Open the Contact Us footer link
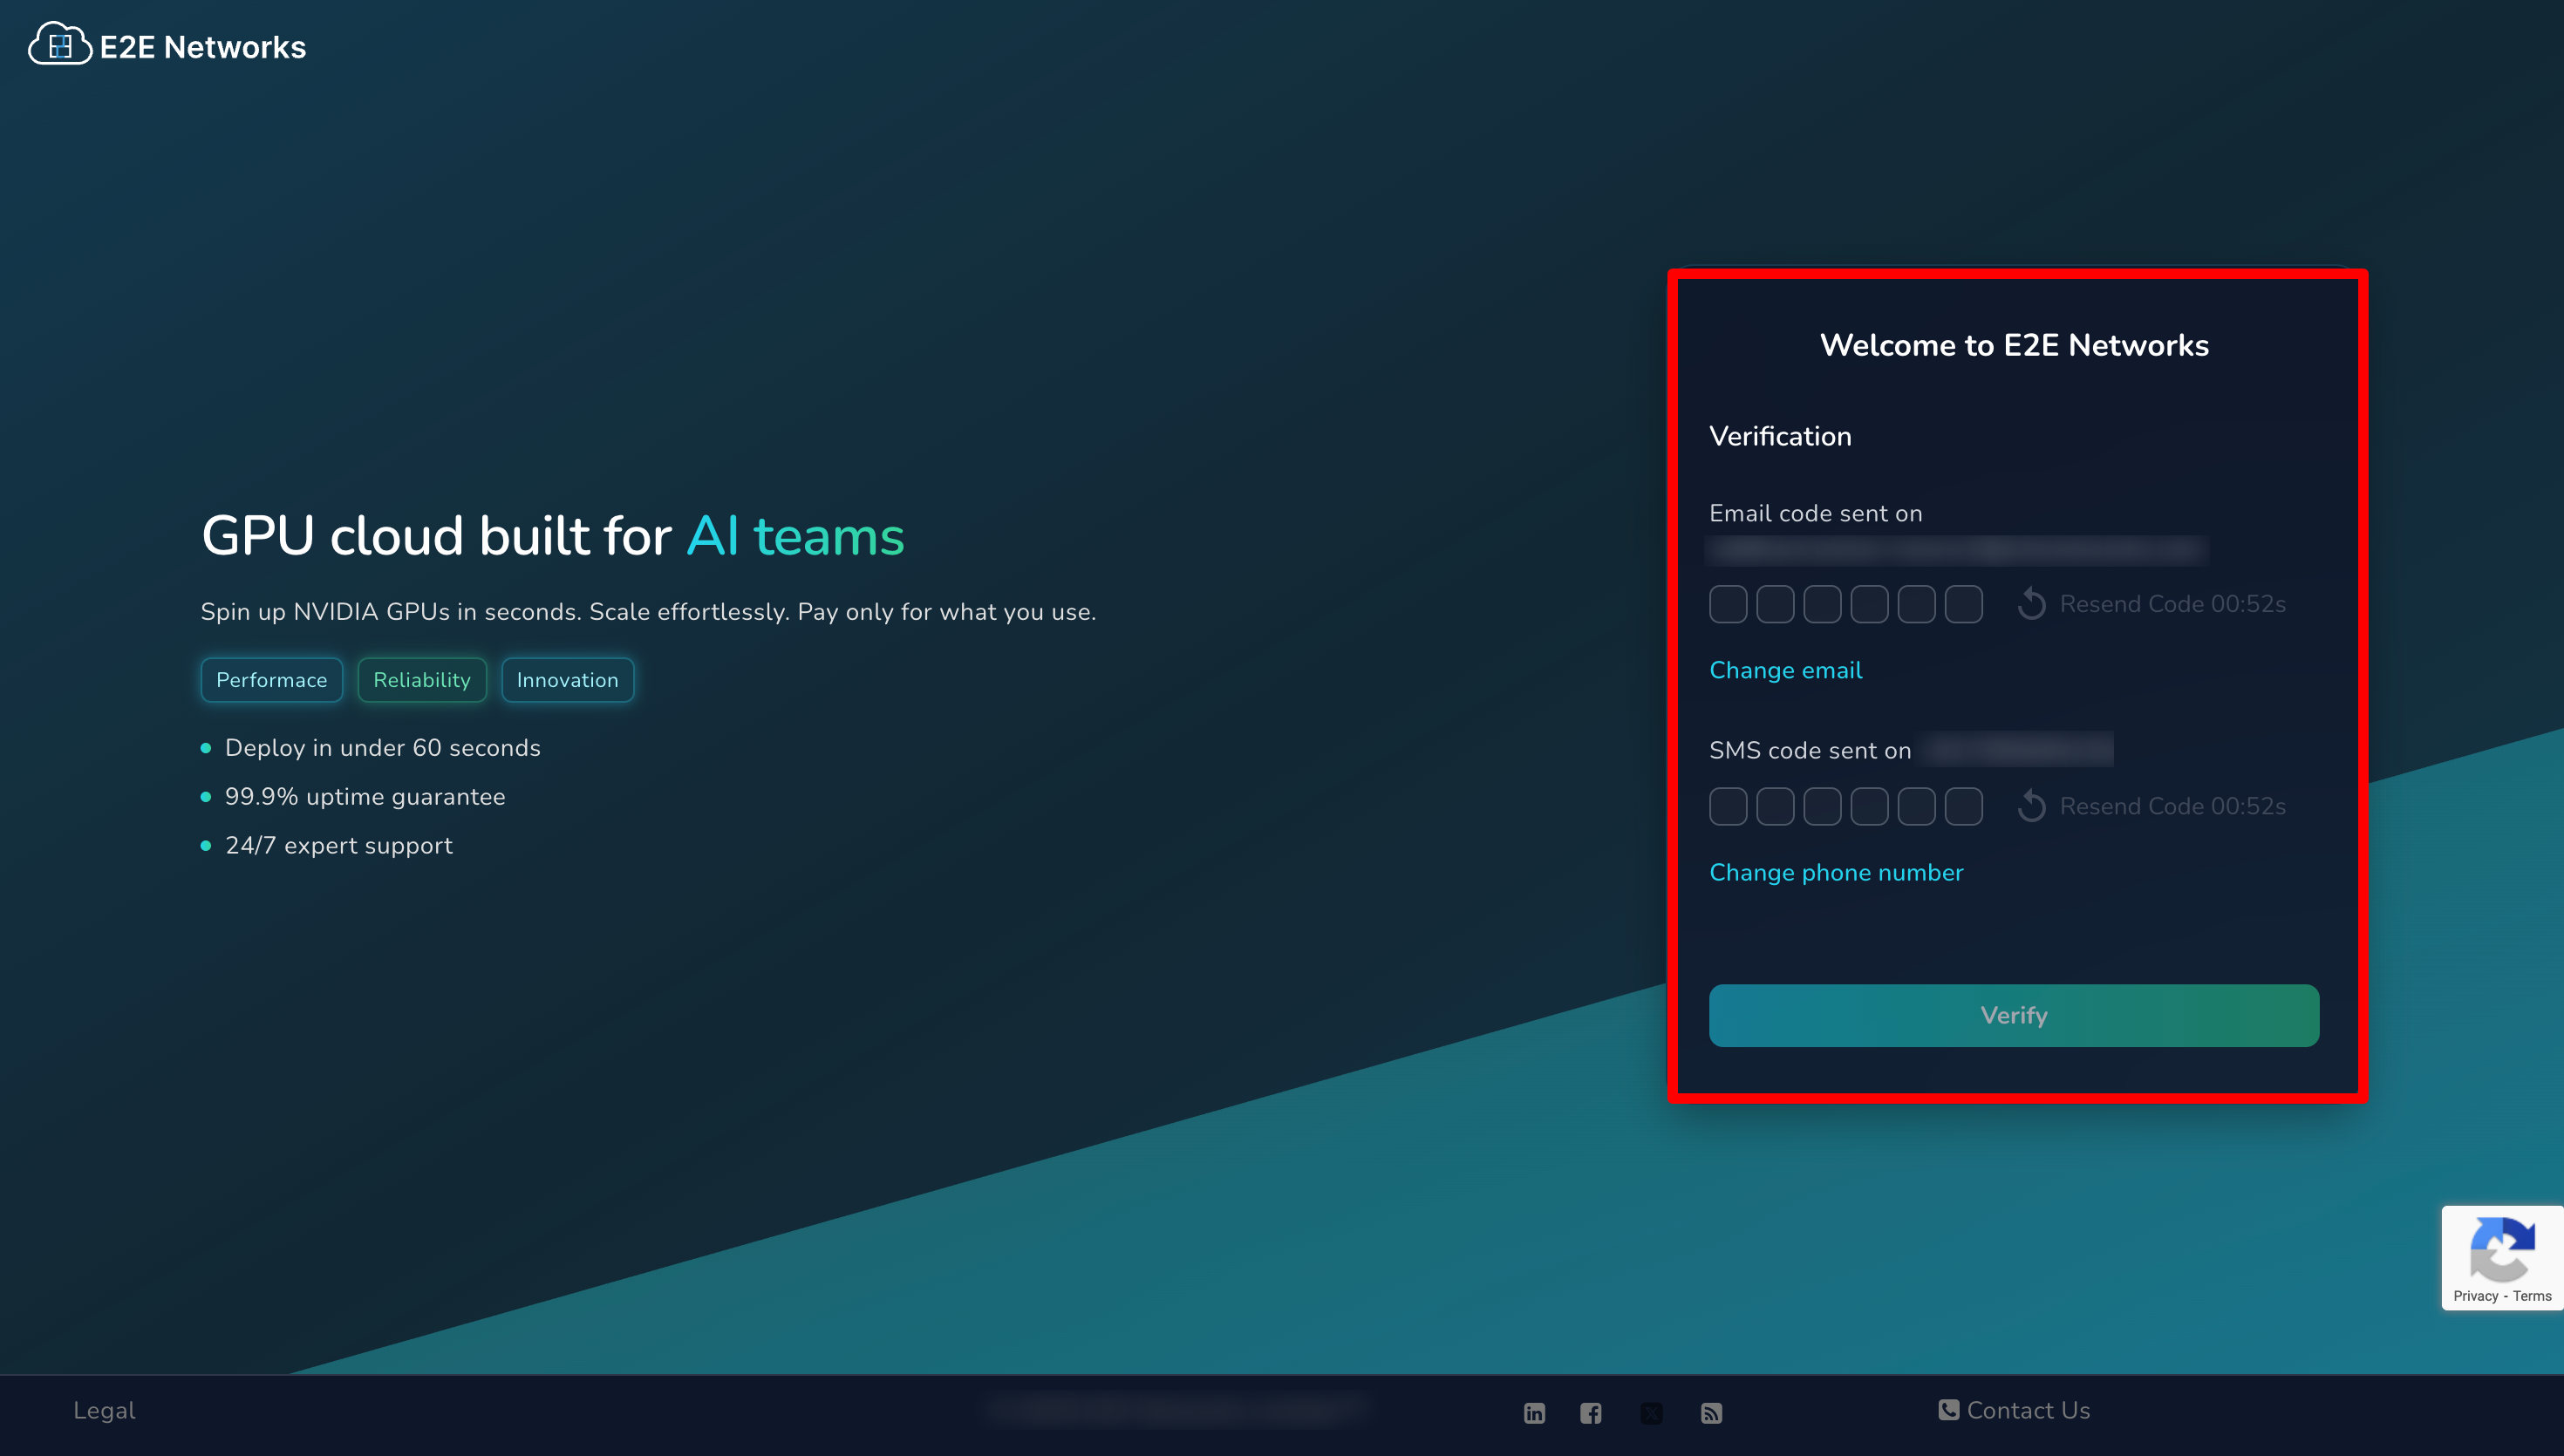The width and height of the screenshot is (2564, 1456). tap(2014, 1410)
